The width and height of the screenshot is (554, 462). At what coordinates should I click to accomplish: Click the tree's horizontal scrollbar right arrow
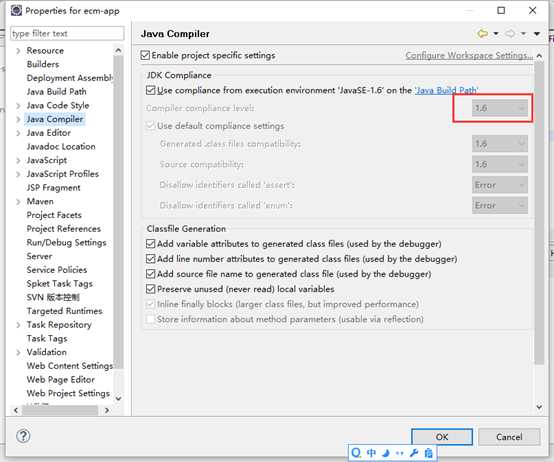click(x=107, y=410)
